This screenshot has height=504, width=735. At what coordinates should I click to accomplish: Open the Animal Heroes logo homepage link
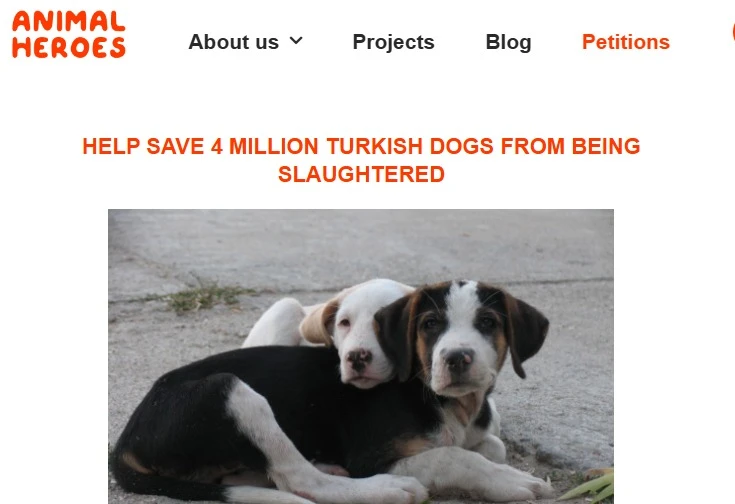69,35
